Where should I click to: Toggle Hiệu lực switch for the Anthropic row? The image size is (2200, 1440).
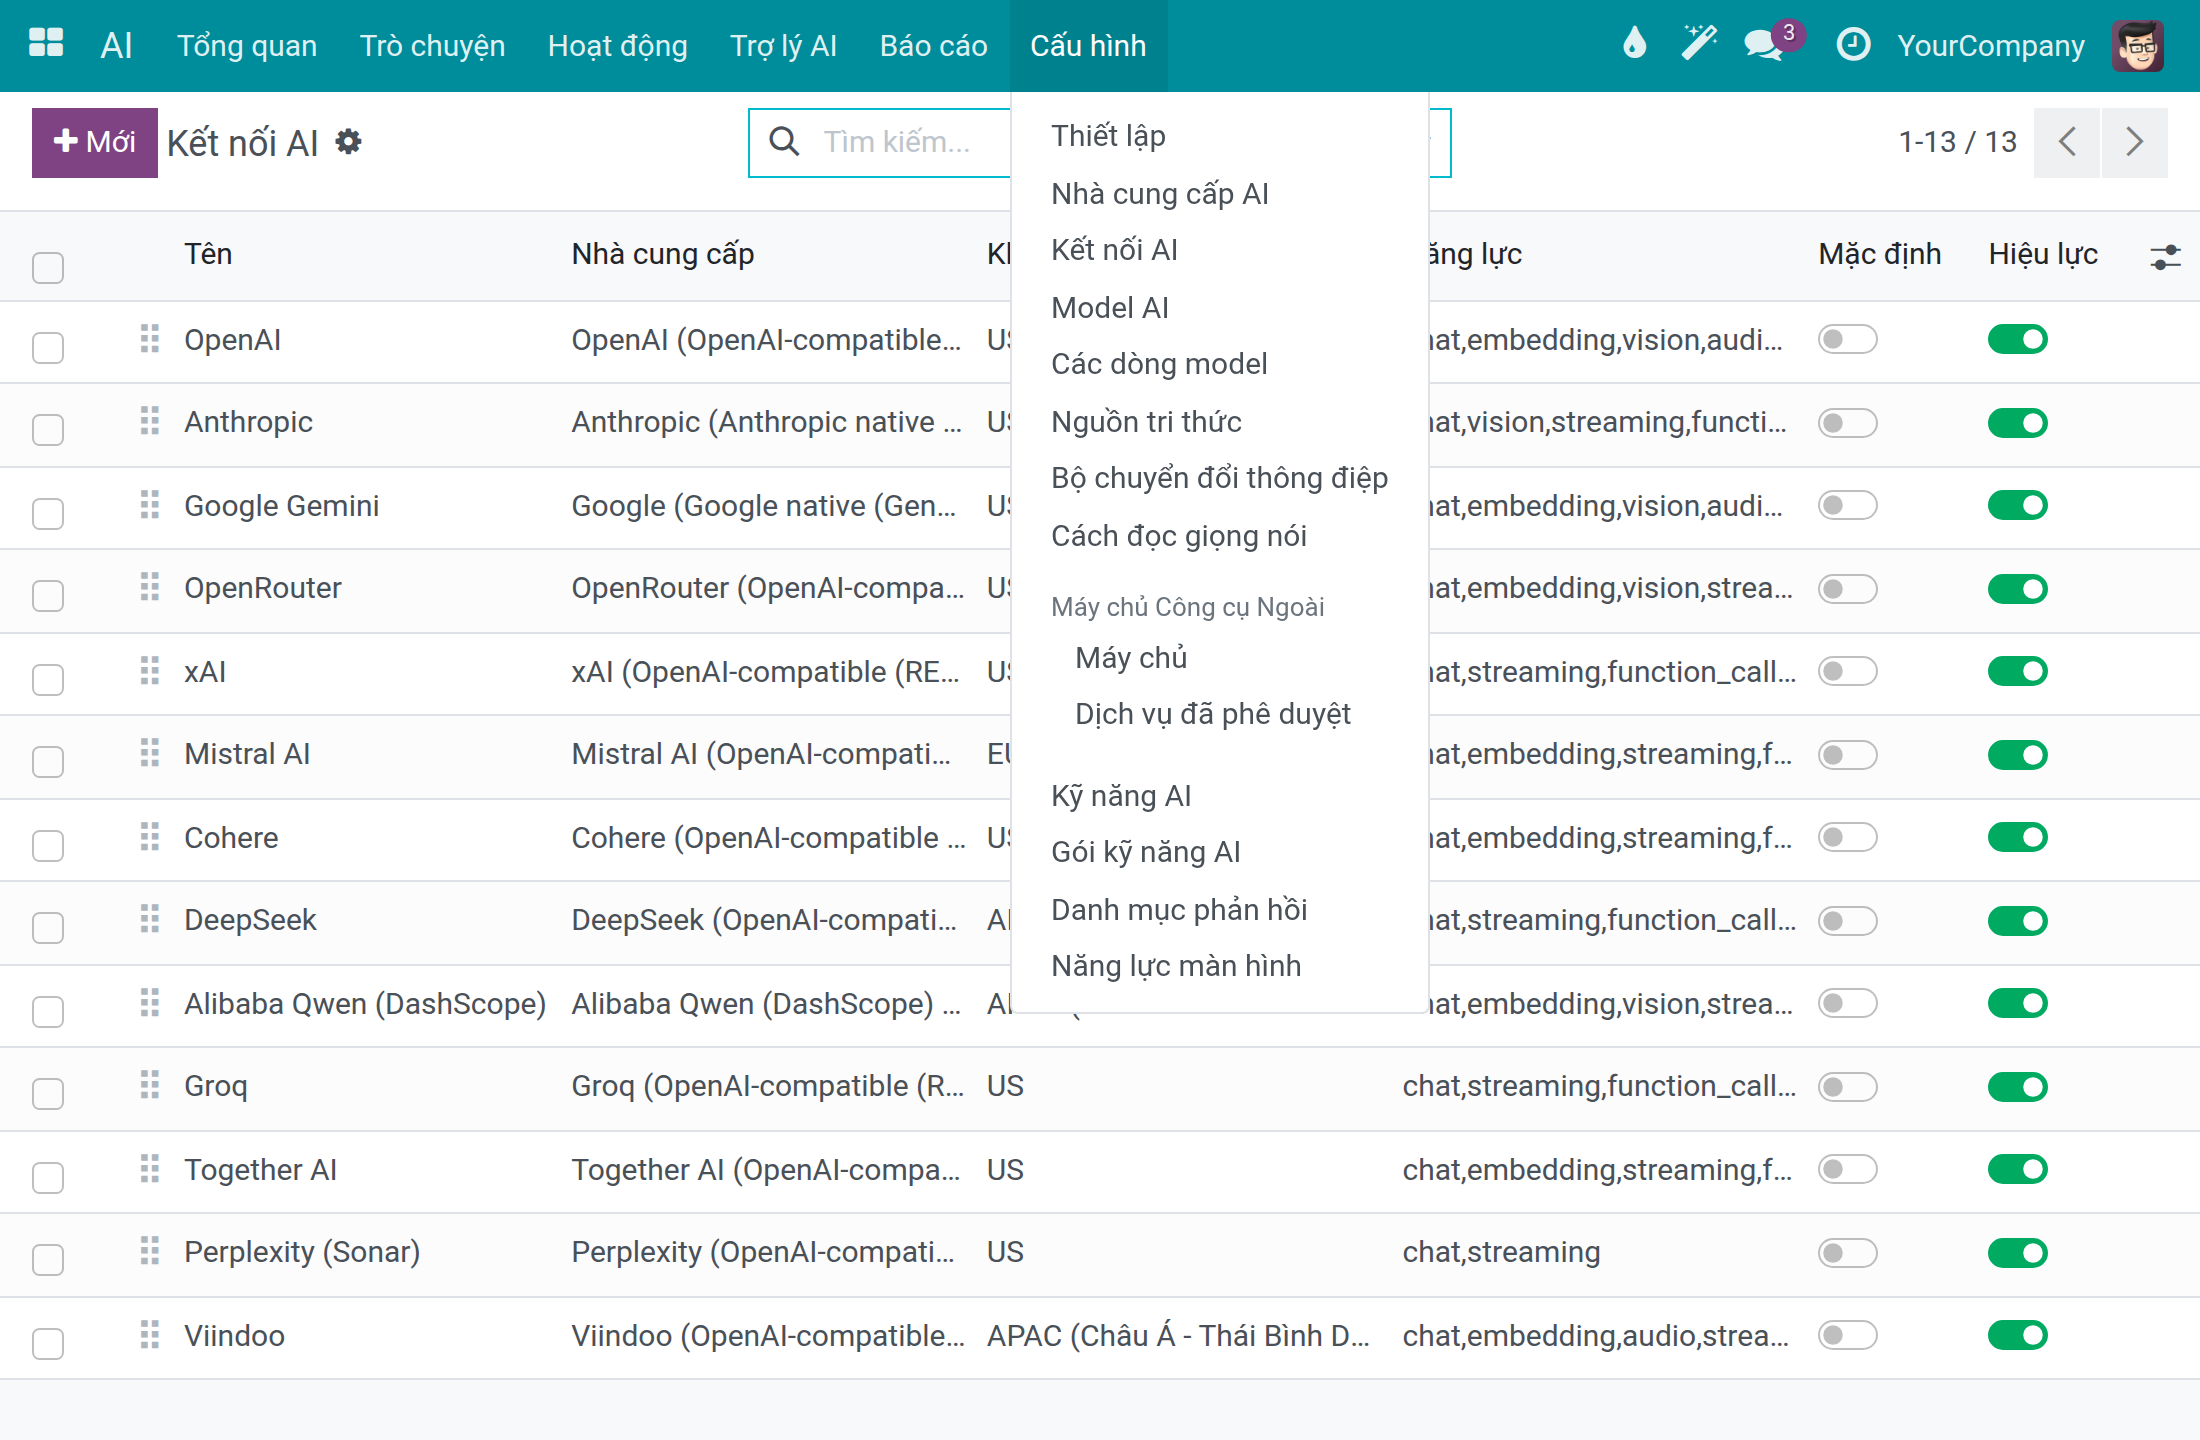coord(2018,422)
